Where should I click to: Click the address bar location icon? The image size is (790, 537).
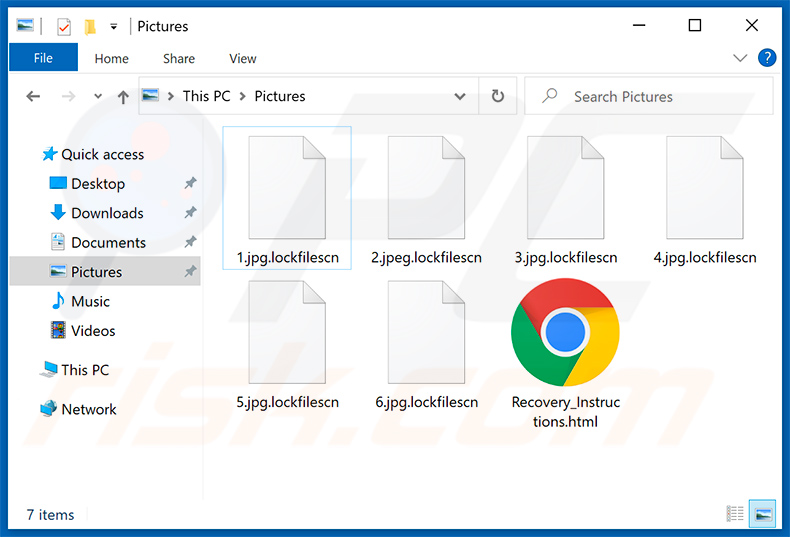click(150, 95)
